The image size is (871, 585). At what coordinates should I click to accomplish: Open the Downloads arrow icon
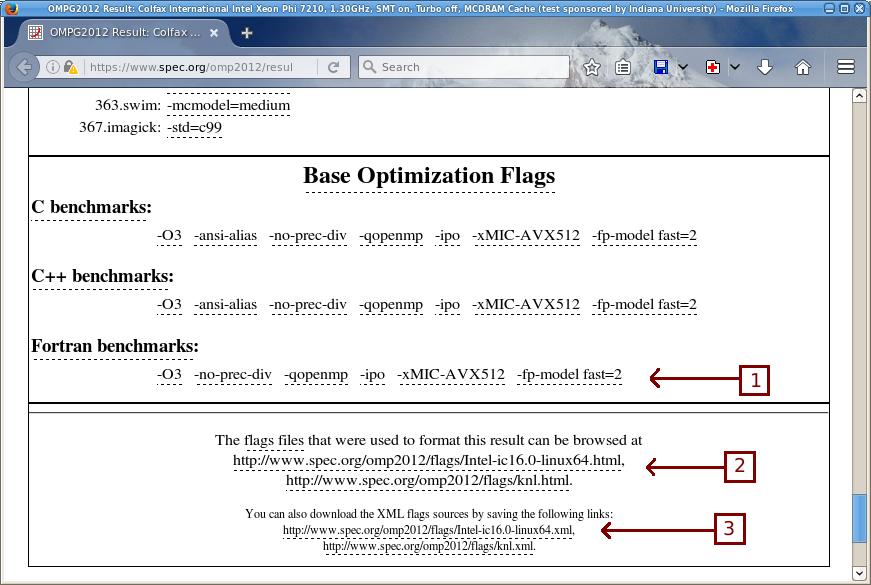click(764, 66)
